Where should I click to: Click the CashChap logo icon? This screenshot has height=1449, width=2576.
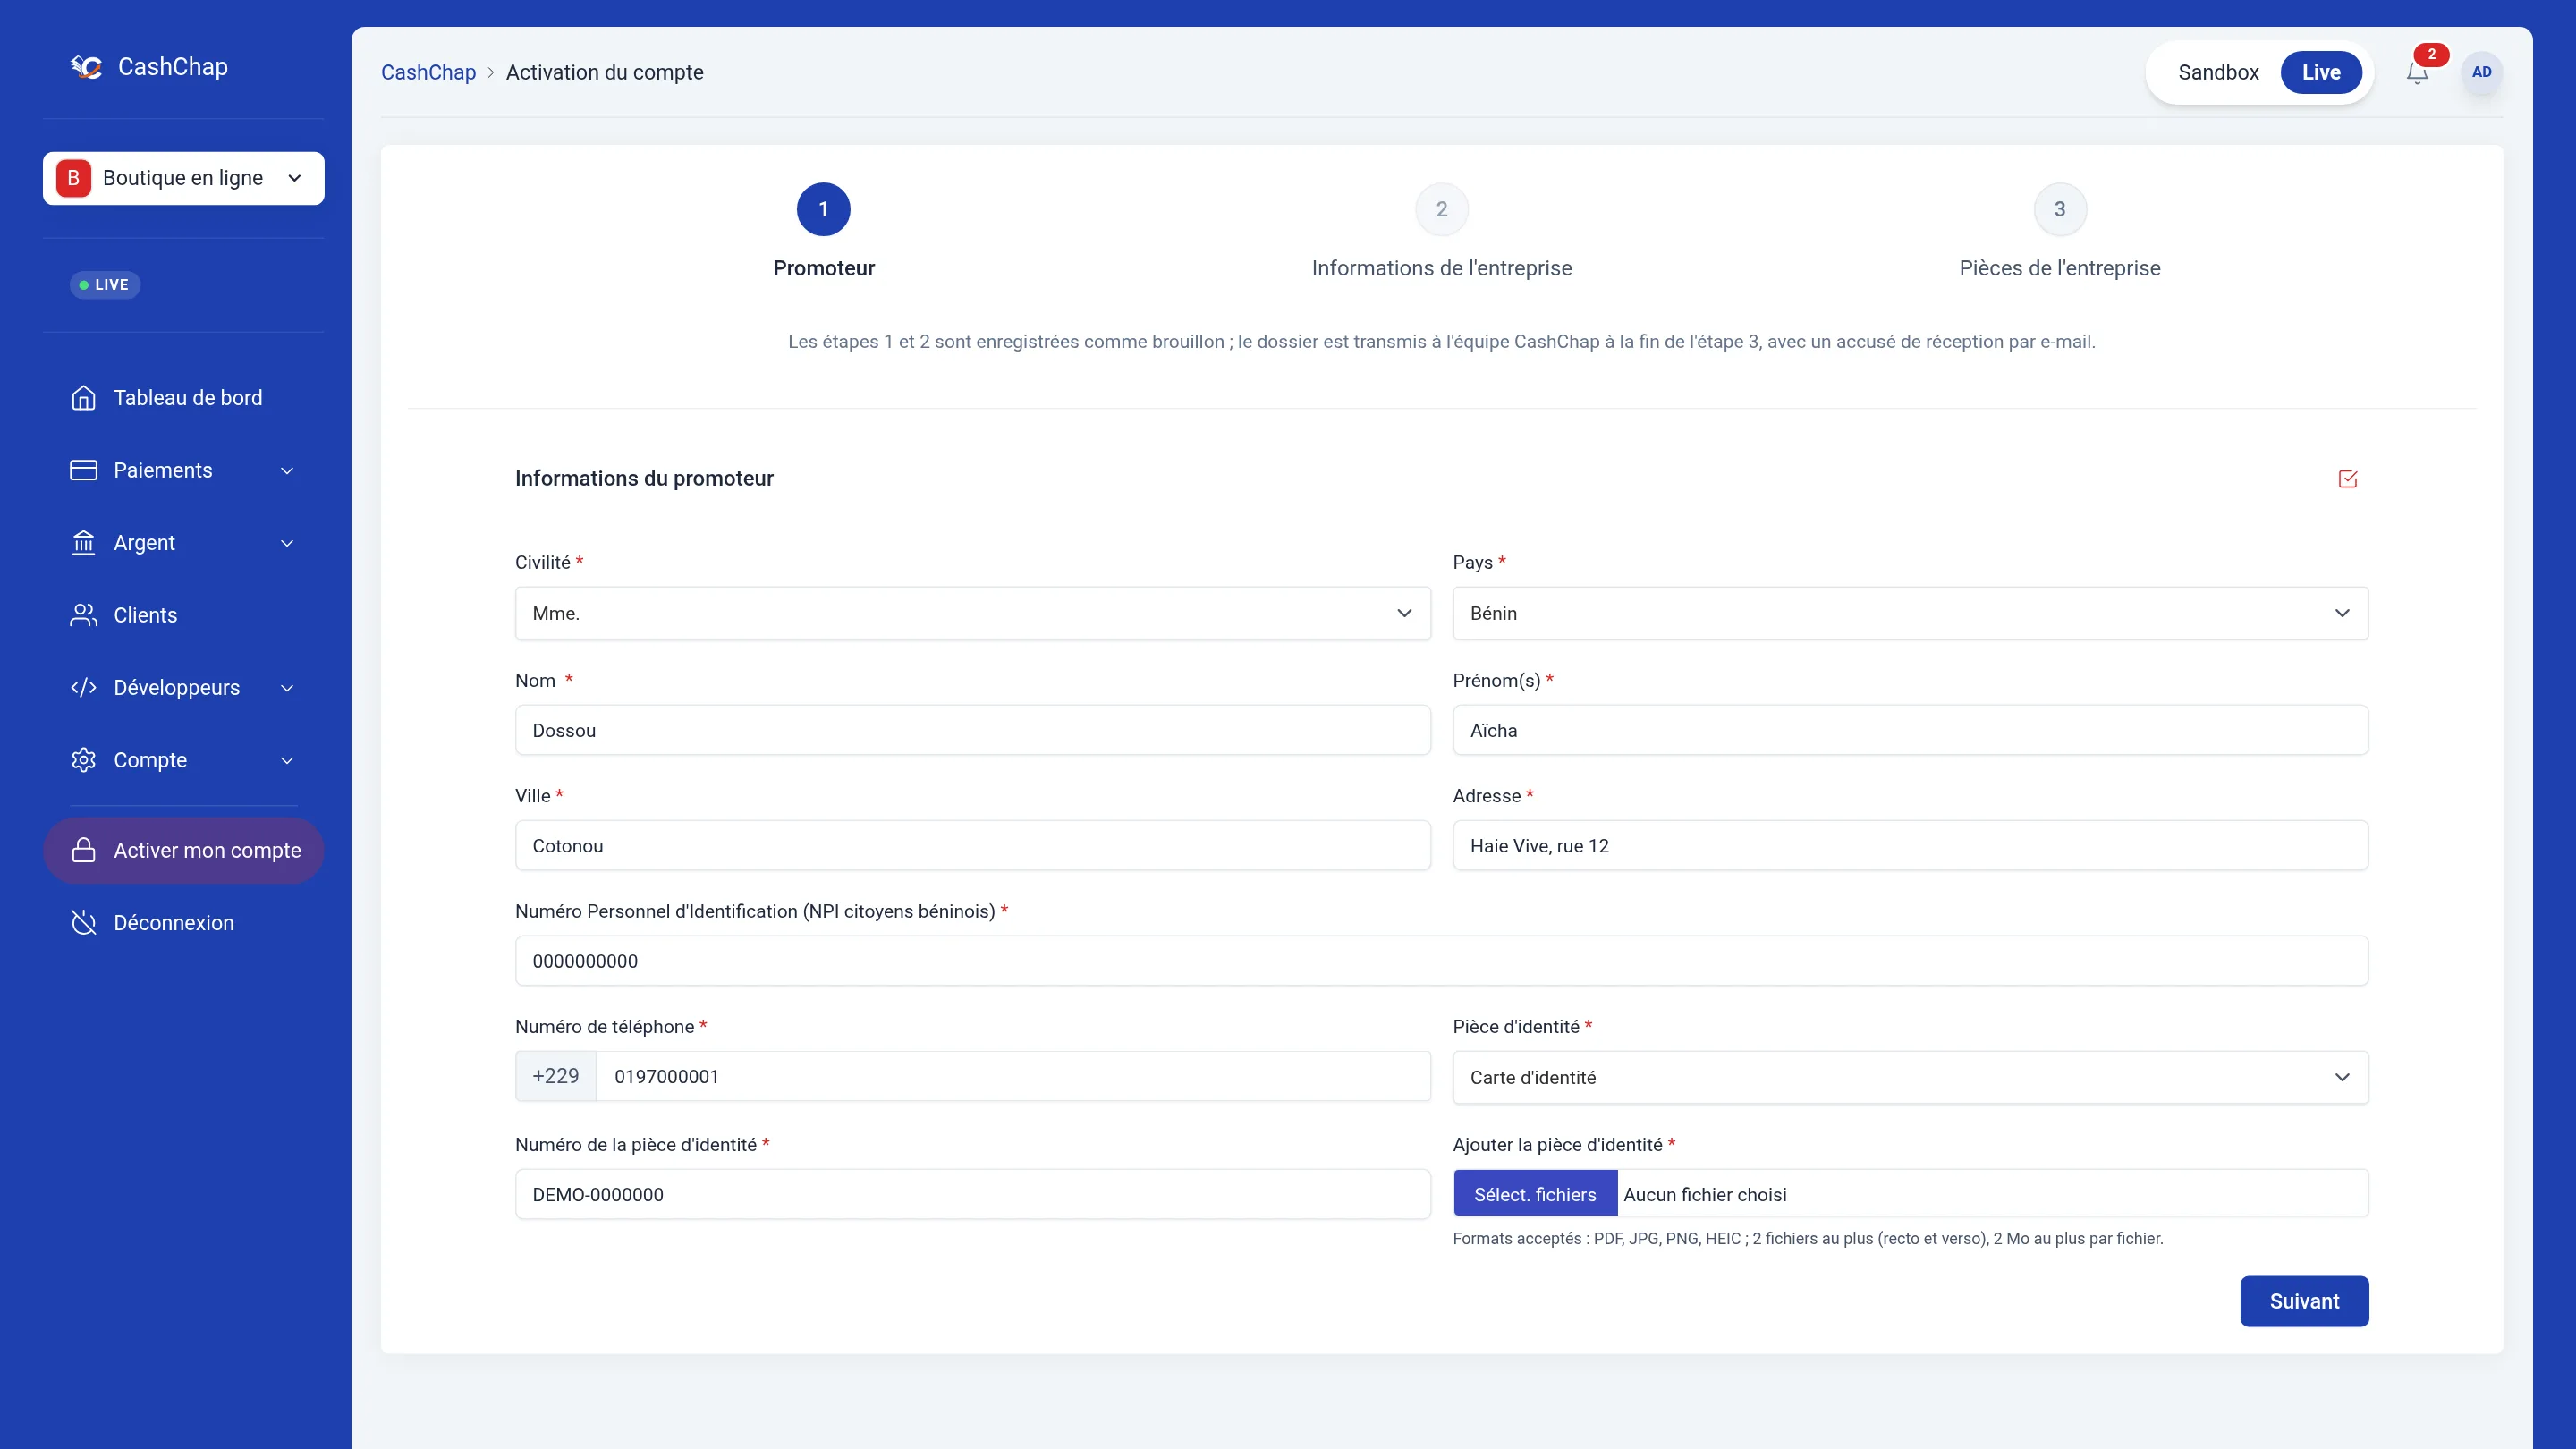pyautogui.click(x=87, y=67)
